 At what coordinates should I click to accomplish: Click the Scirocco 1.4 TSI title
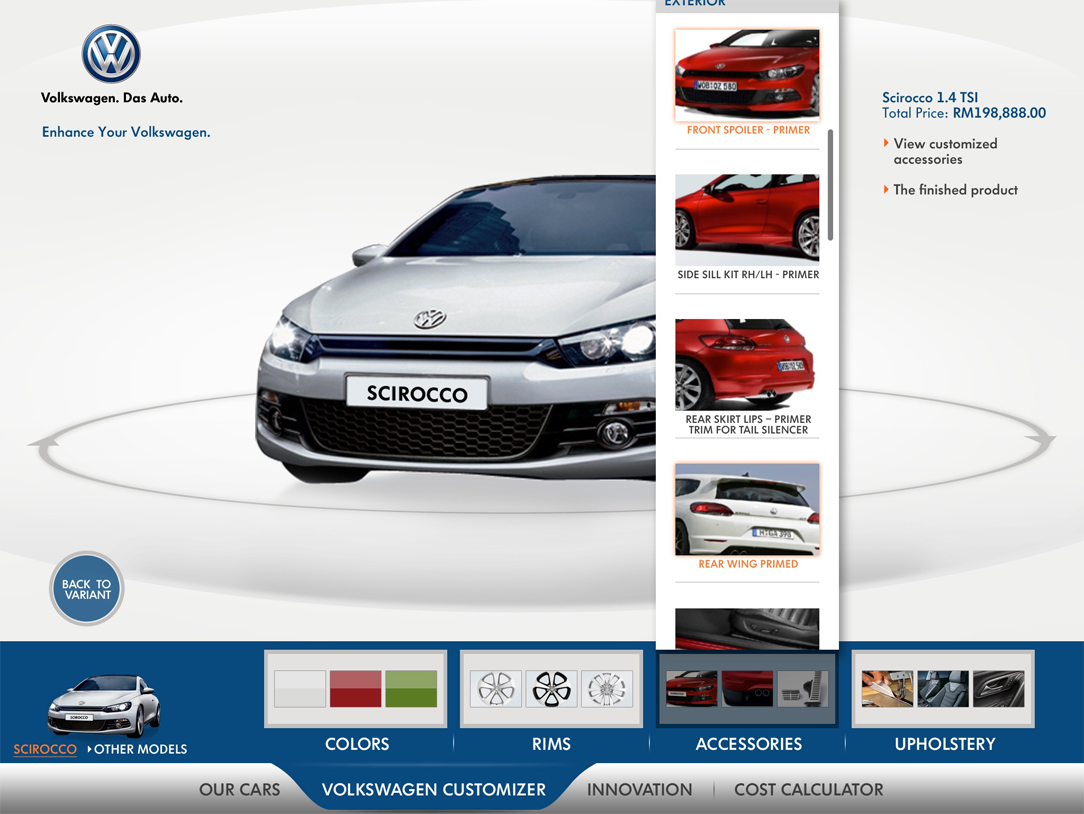pyautogui.click(x=930, y=98)
